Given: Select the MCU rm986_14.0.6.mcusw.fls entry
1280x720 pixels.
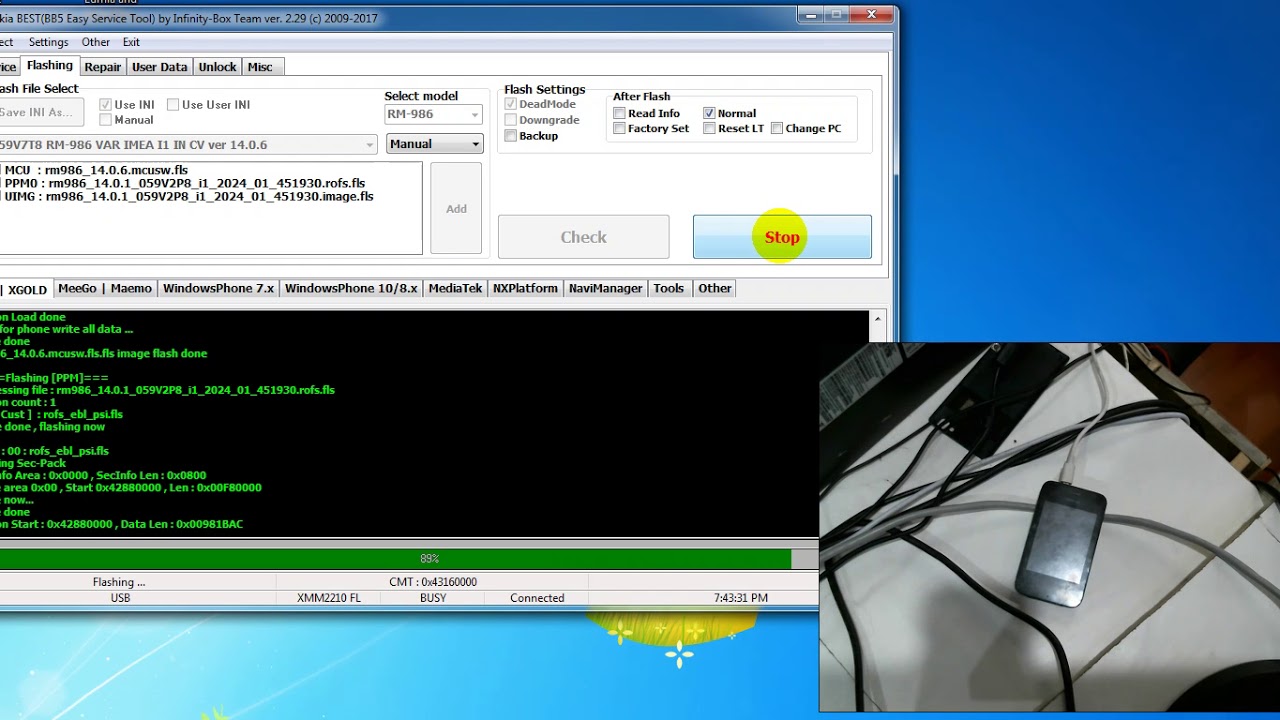Looking at the screenshot, I should [97, 170].
